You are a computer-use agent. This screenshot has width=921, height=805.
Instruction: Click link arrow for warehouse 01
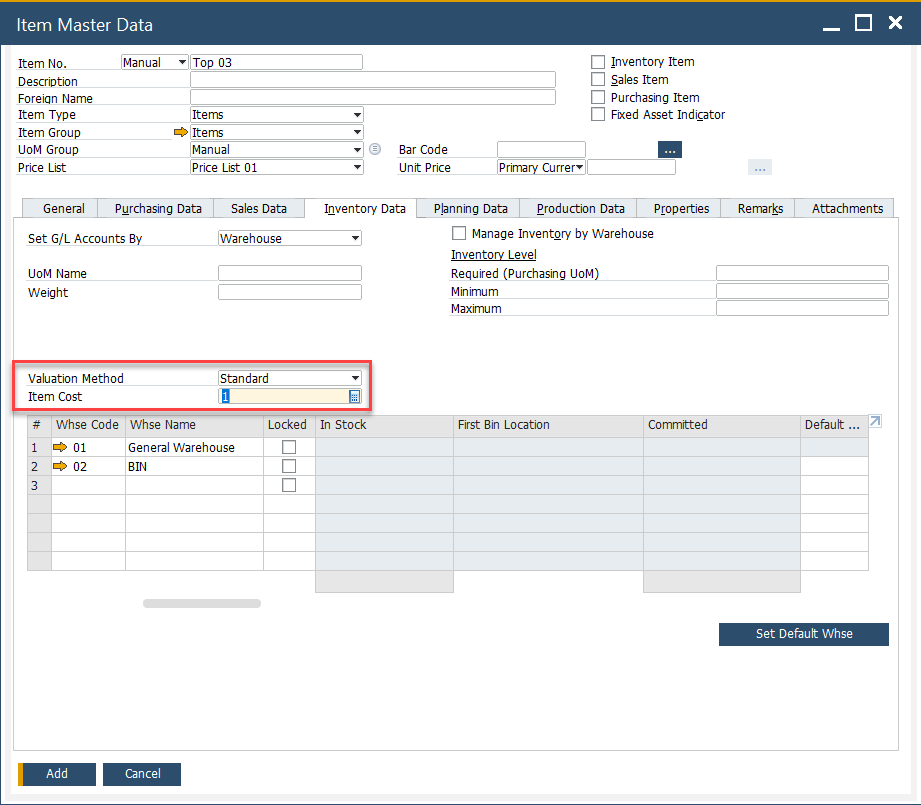[60, 447]
